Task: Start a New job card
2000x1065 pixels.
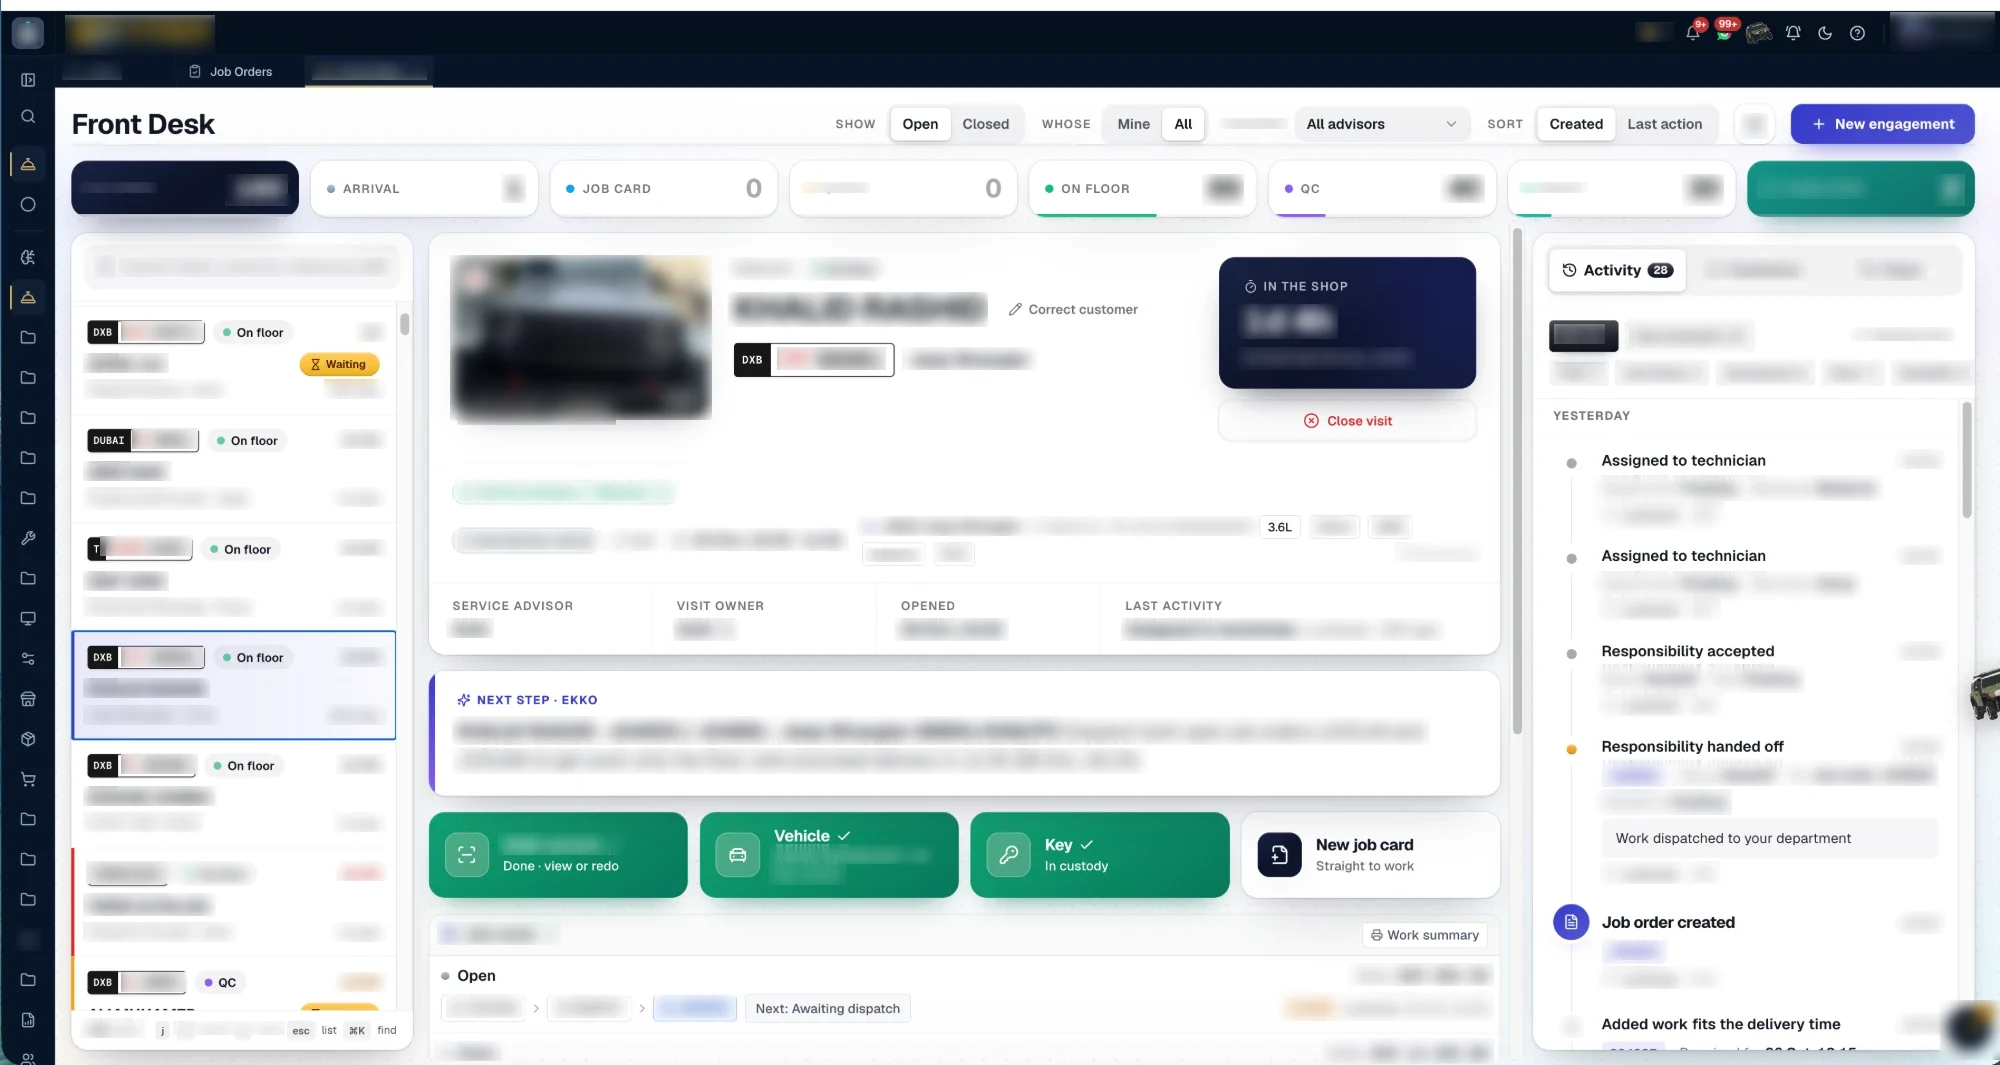Action: coord(1370,855)
